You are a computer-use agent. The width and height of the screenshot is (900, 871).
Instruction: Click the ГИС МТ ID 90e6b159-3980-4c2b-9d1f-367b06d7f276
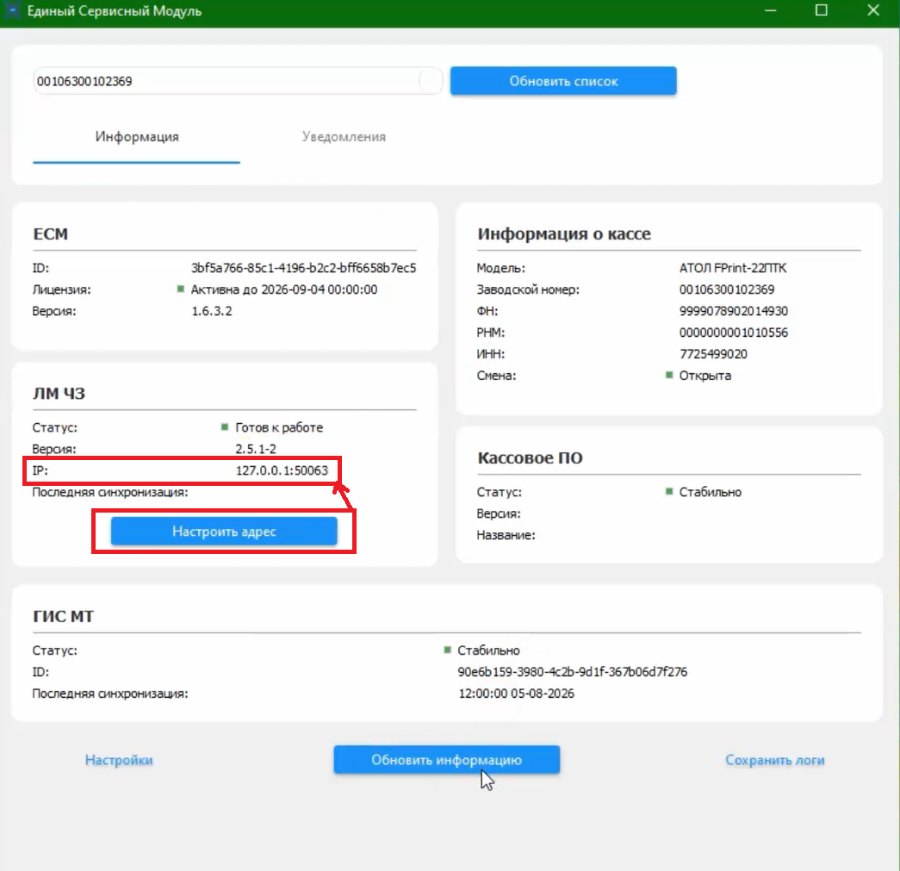click(572, 672)
